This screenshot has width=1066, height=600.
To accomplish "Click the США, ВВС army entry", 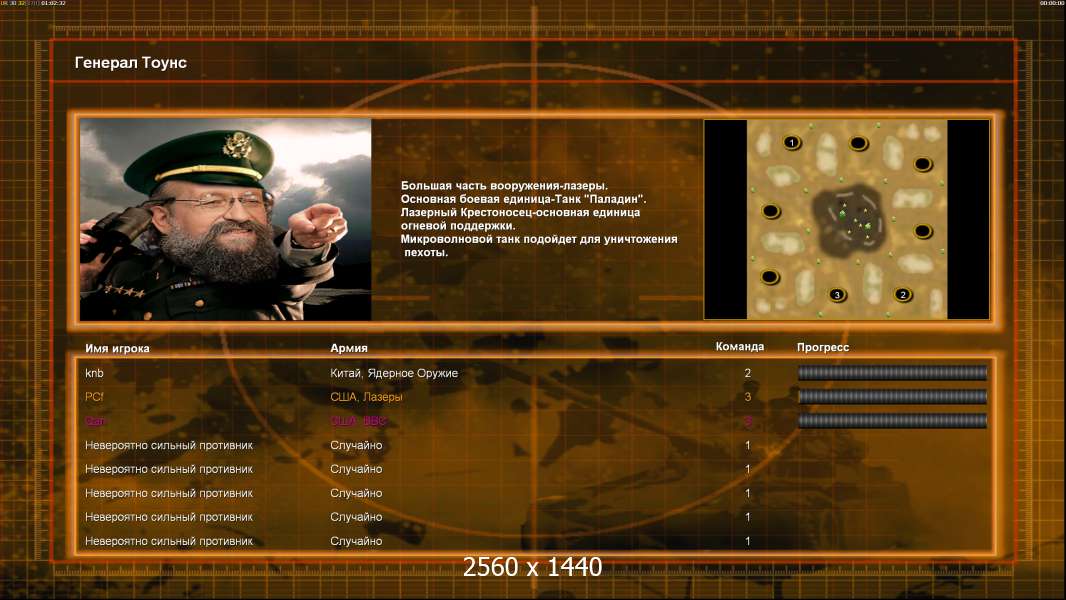I will pos(358,421).
